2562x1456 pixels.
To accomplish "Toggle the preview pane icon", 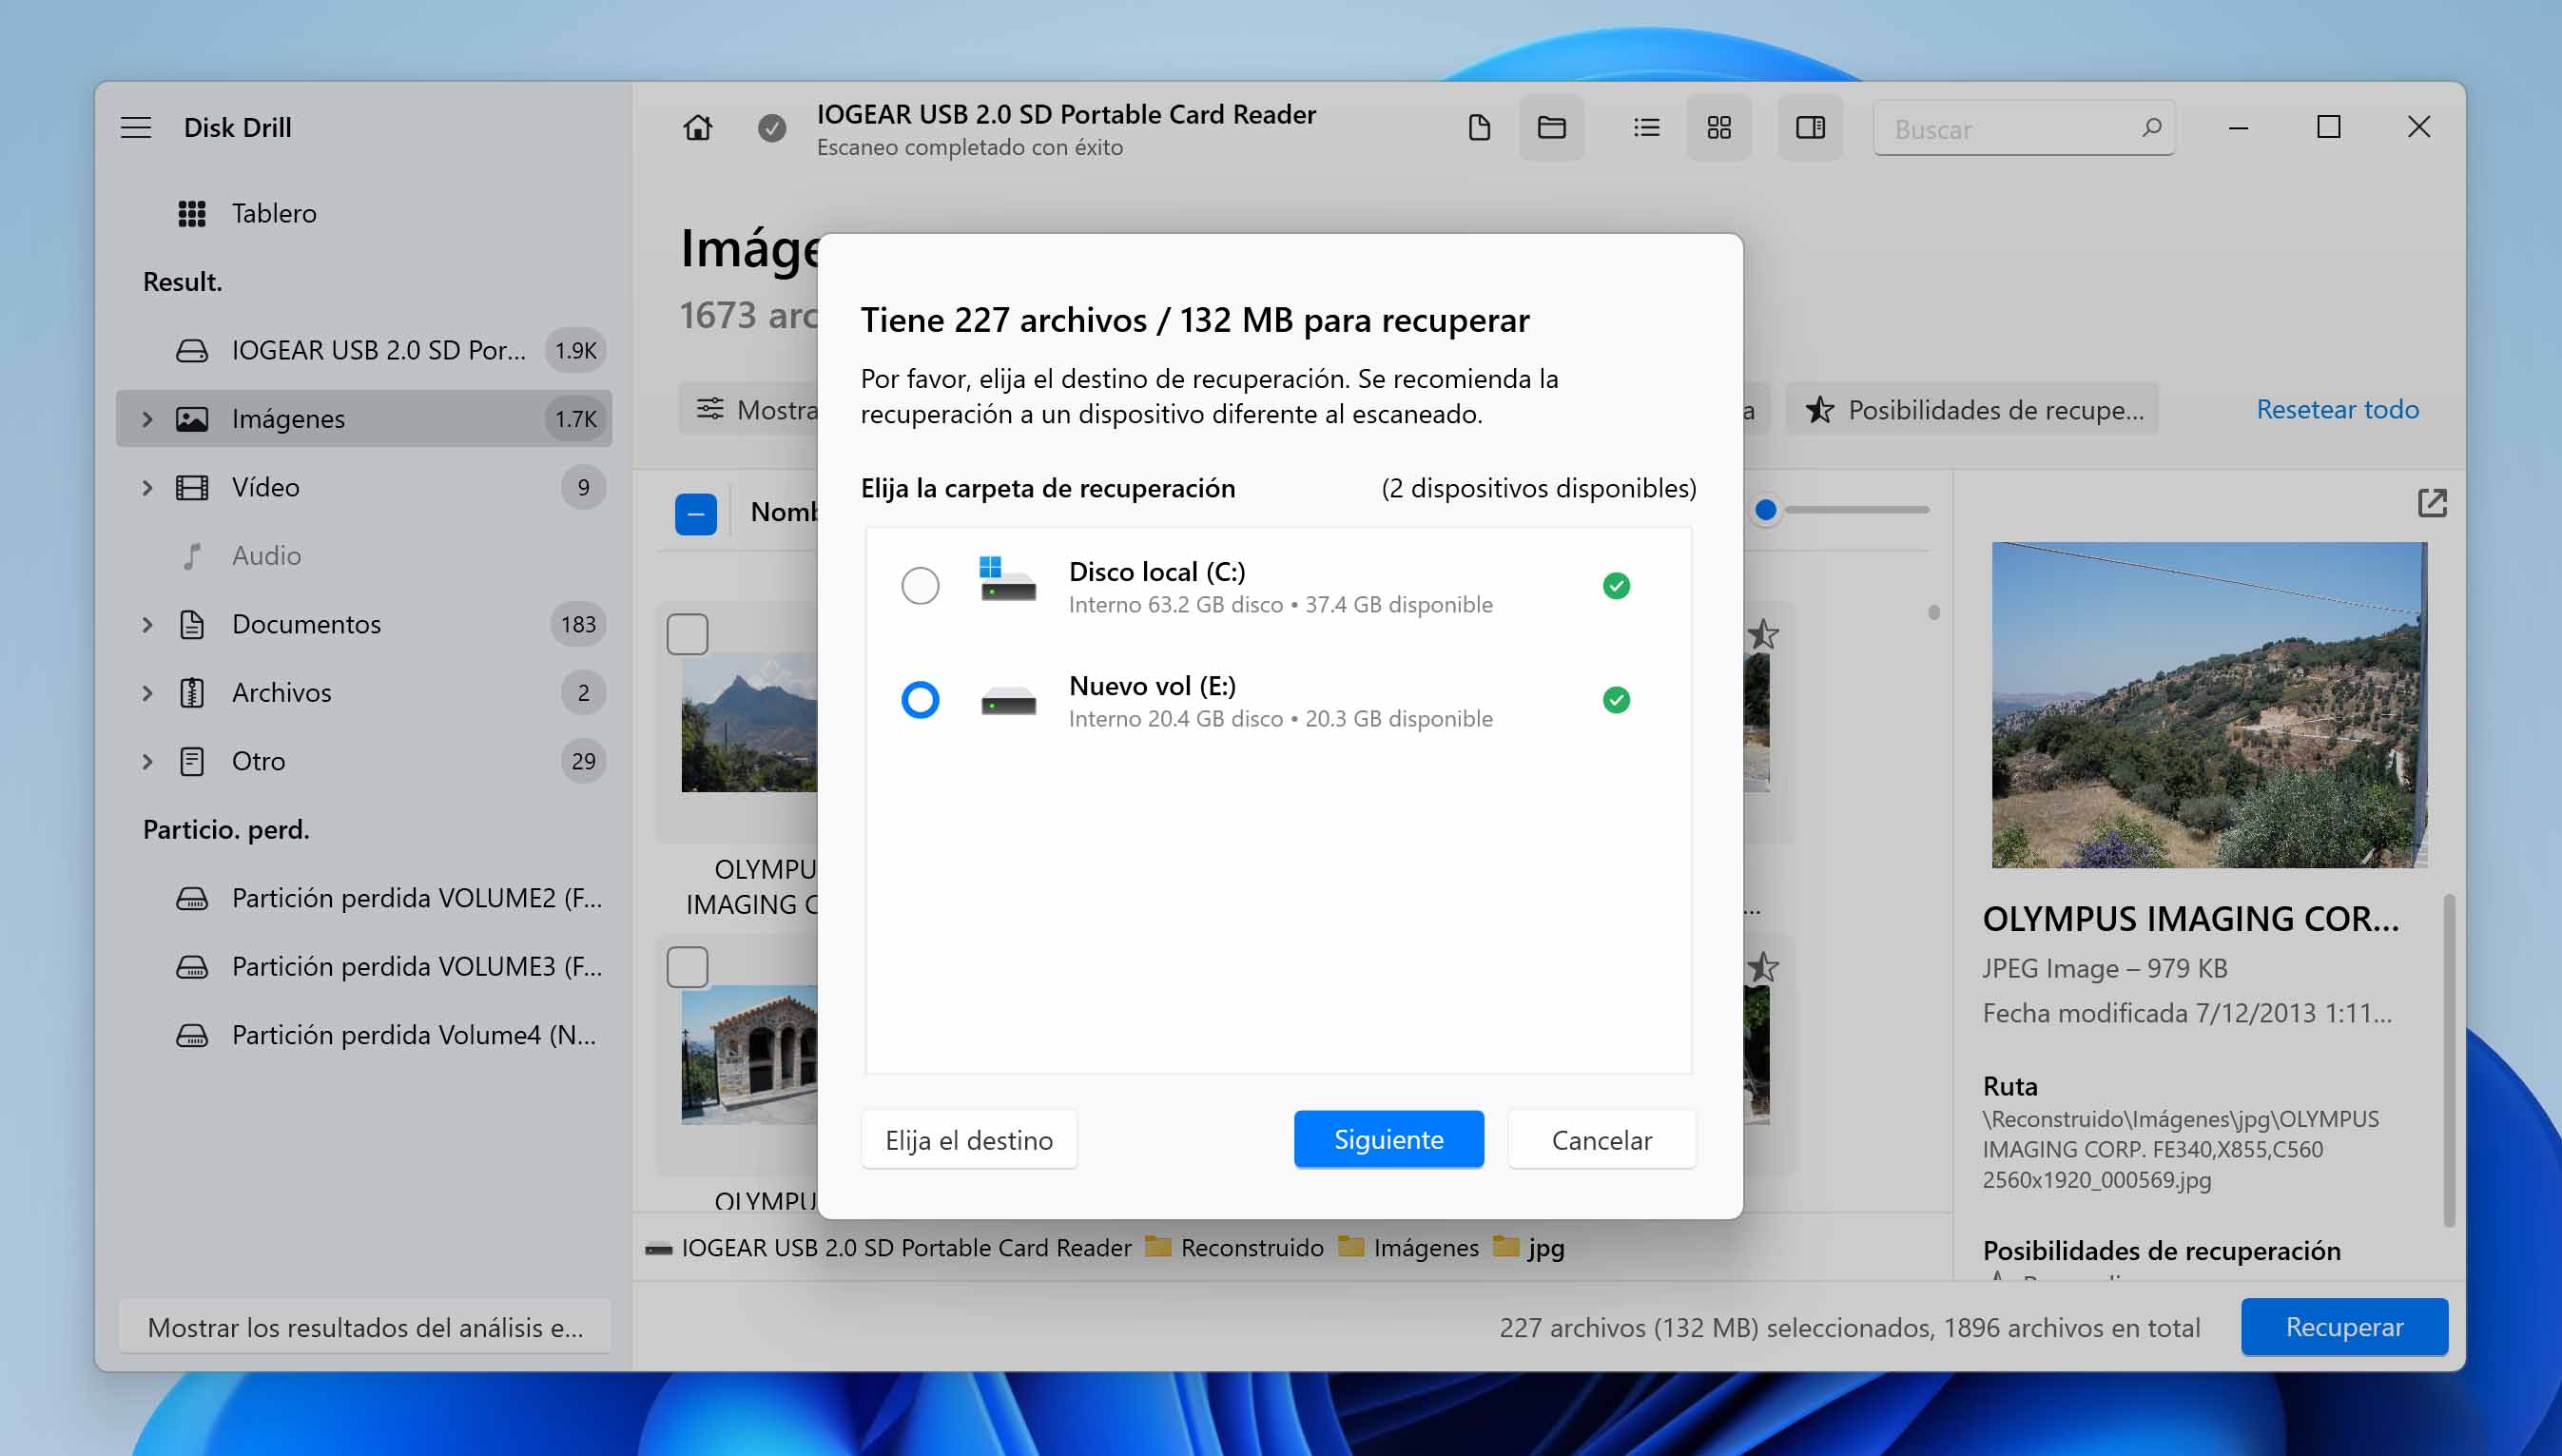I will coord(1811,128).
